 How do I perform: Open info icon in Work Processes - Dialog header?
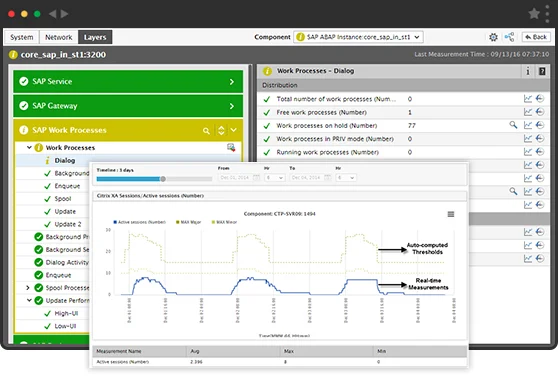(528, 71)
